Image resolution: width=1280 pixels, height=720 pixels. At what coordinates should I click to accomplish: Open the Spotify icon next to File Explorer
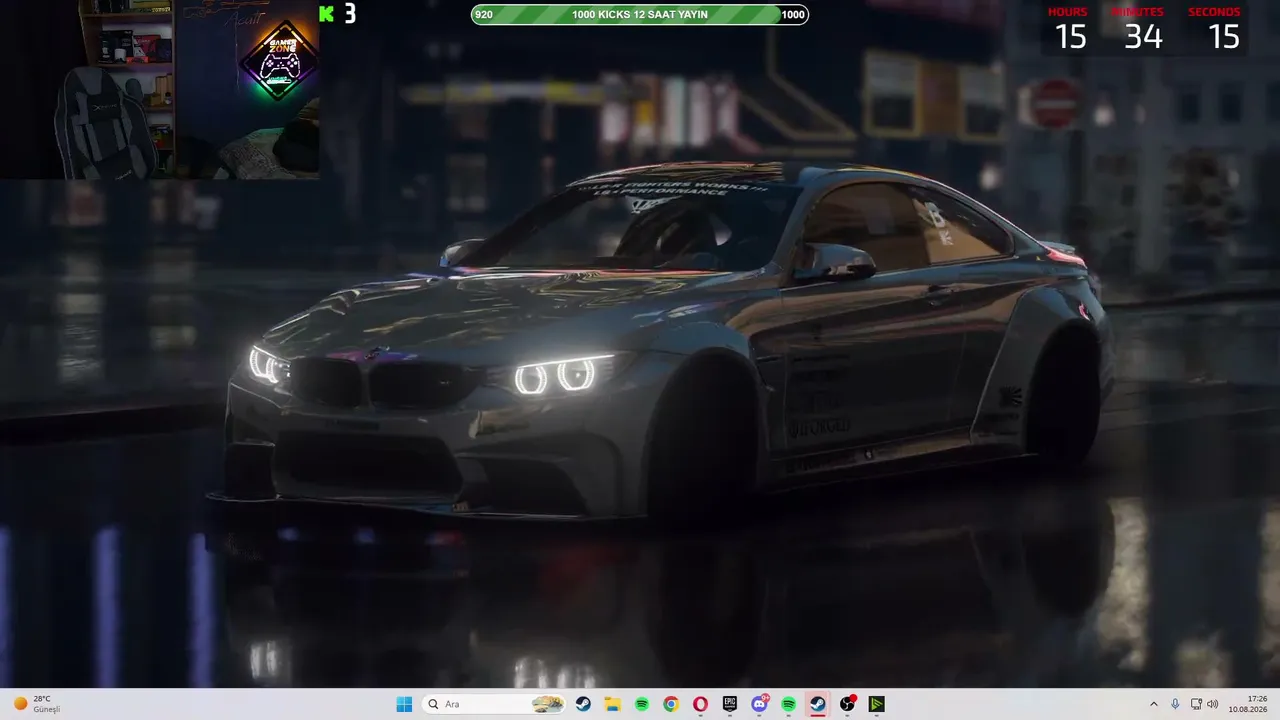[x=642, y=704]
